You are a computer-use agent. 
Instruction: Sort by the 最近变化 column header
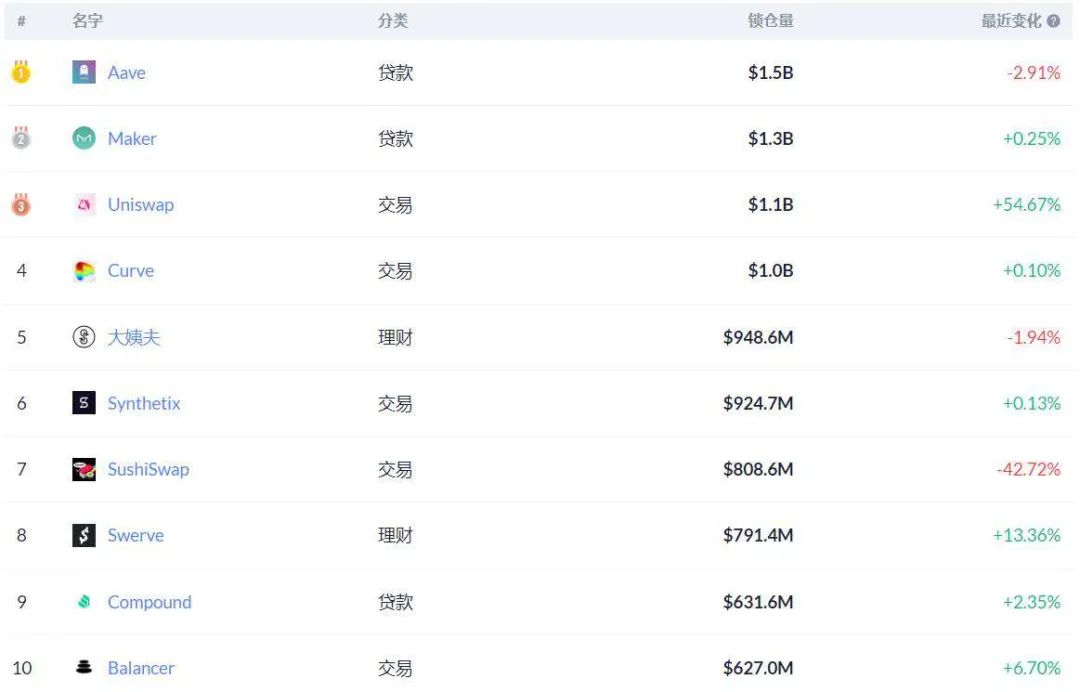coord(1011,21)
